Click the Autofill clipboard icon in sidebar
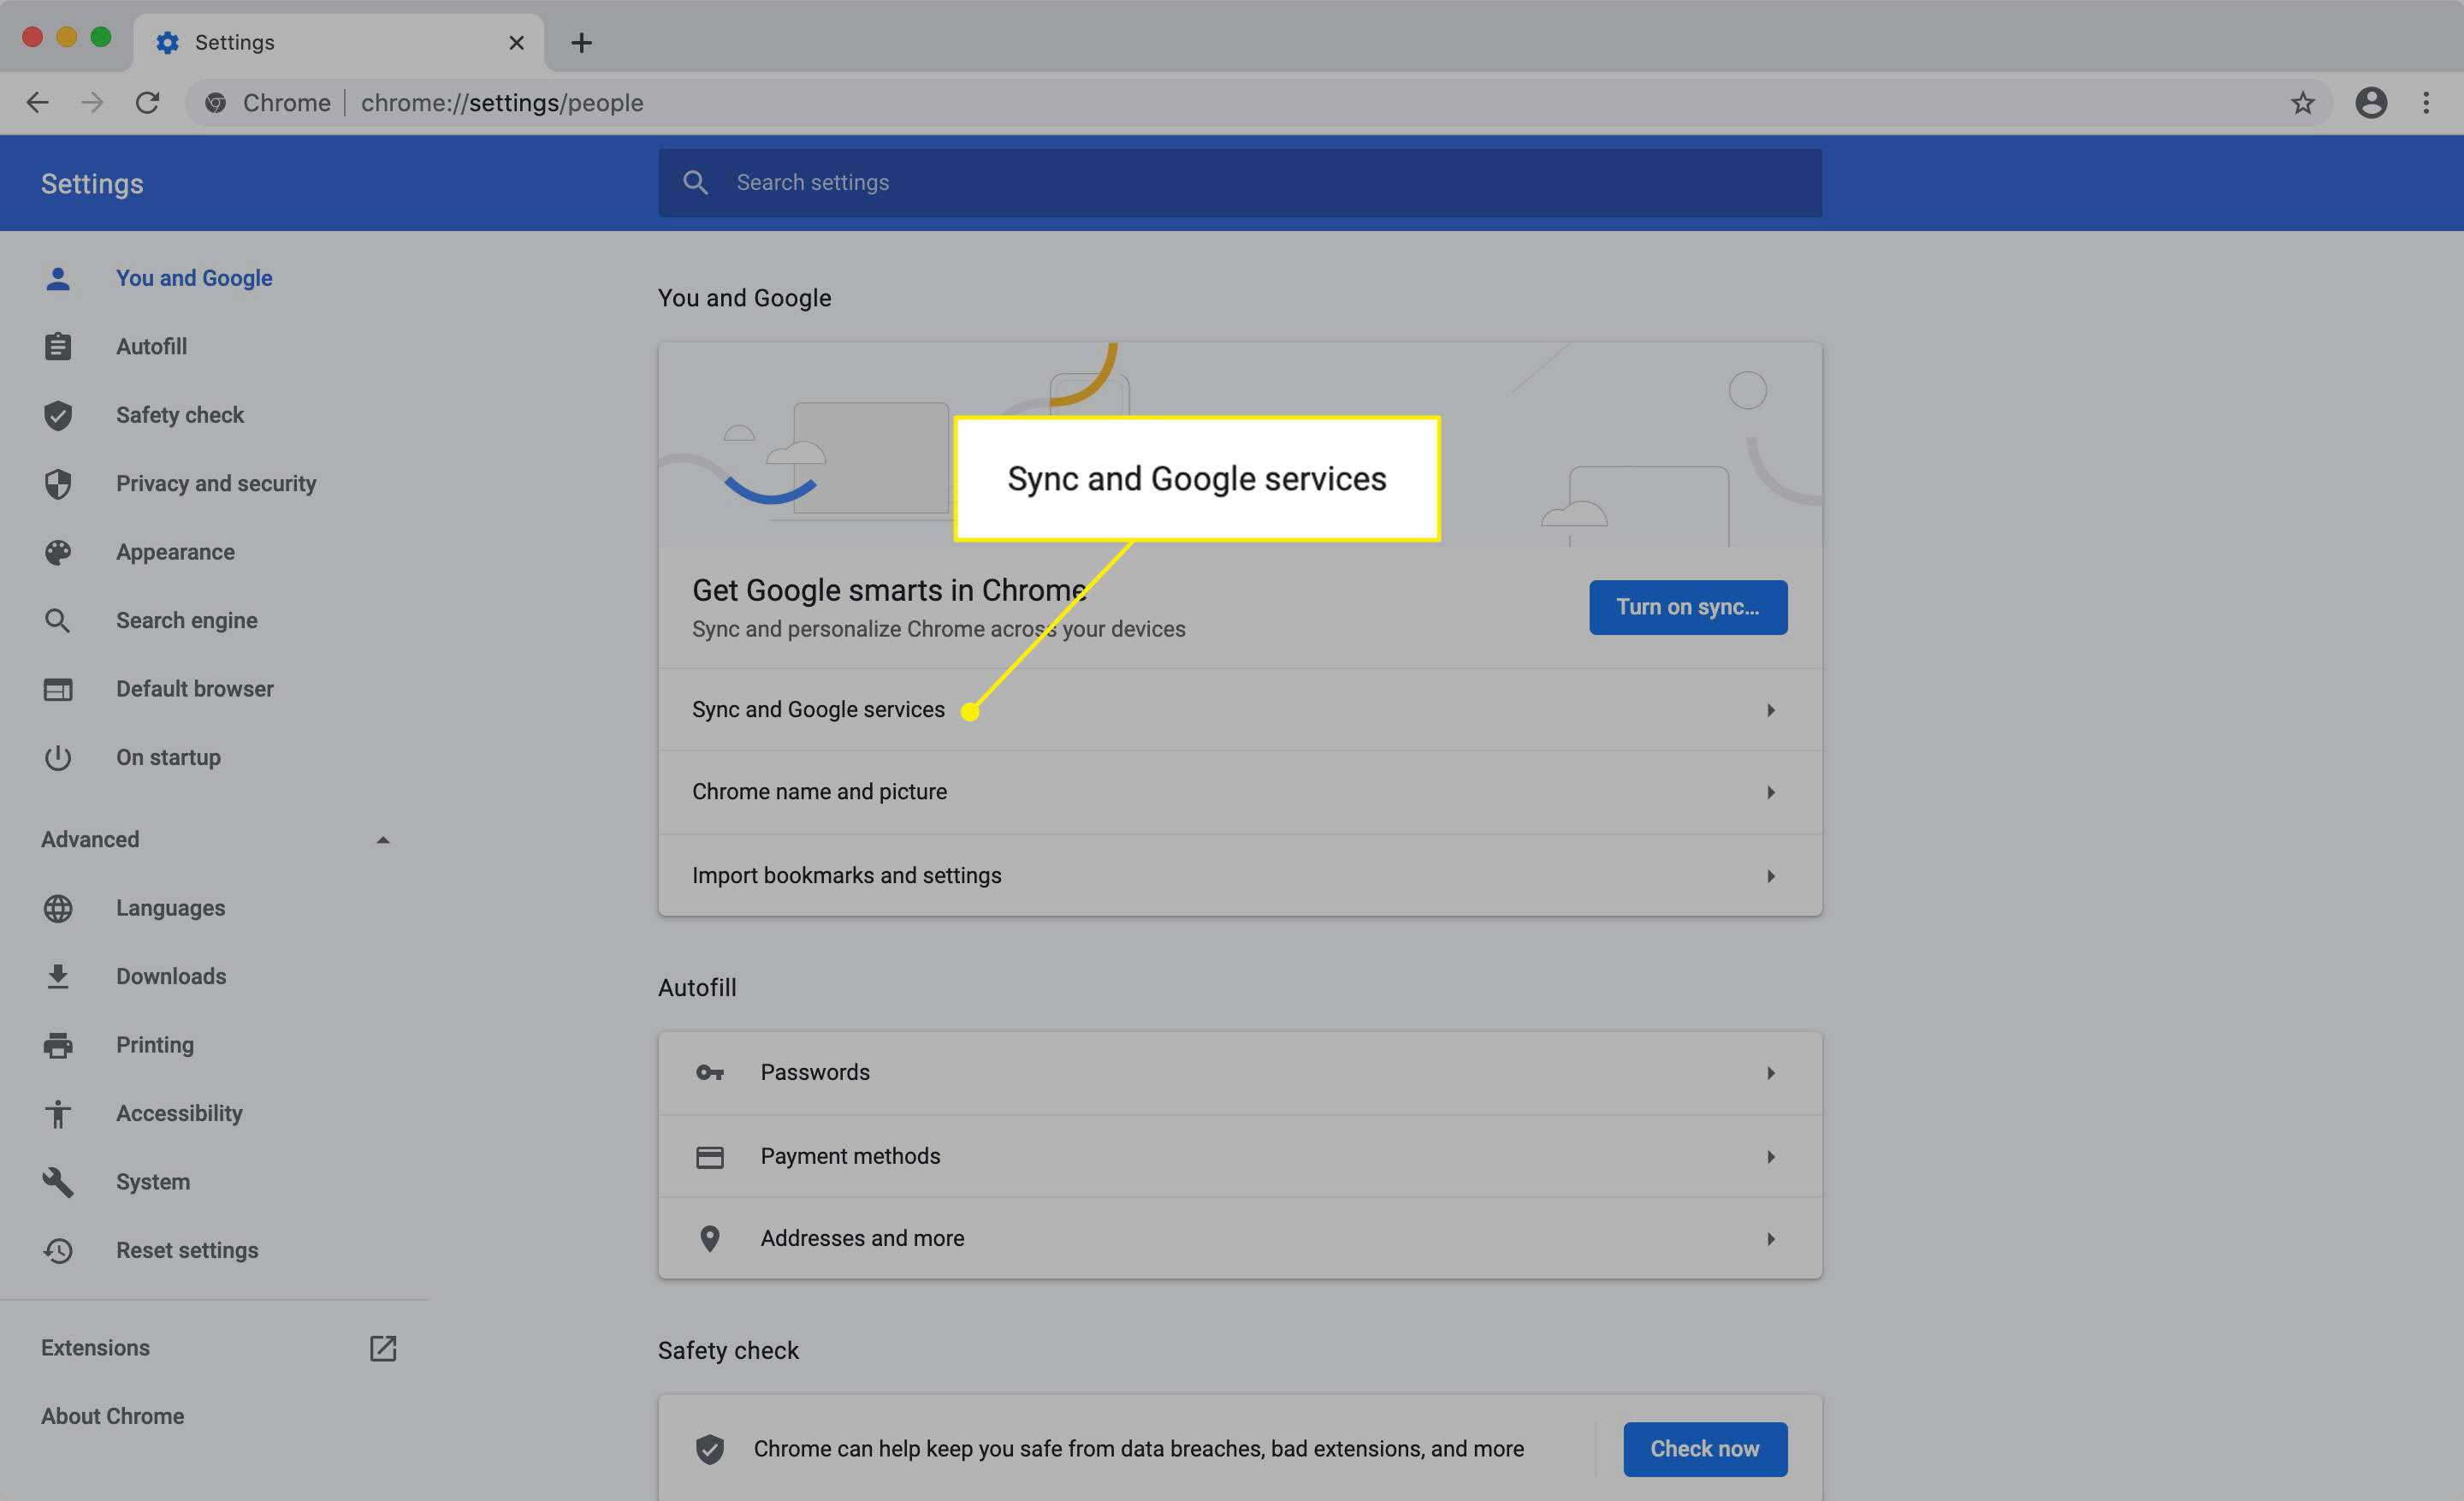The height and width of the screenshot is (1501, 2464). click(58, 346)
